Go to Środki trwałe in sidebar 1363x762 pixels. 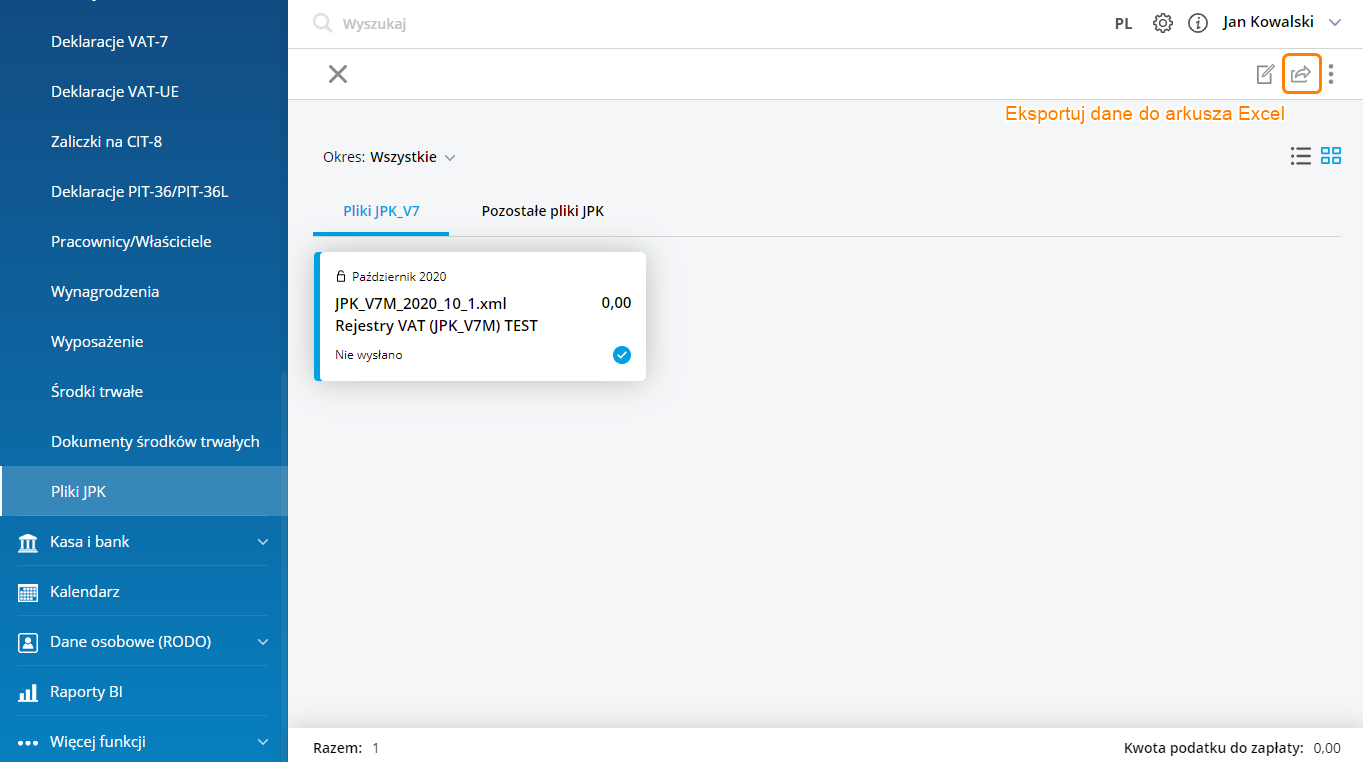97,391
